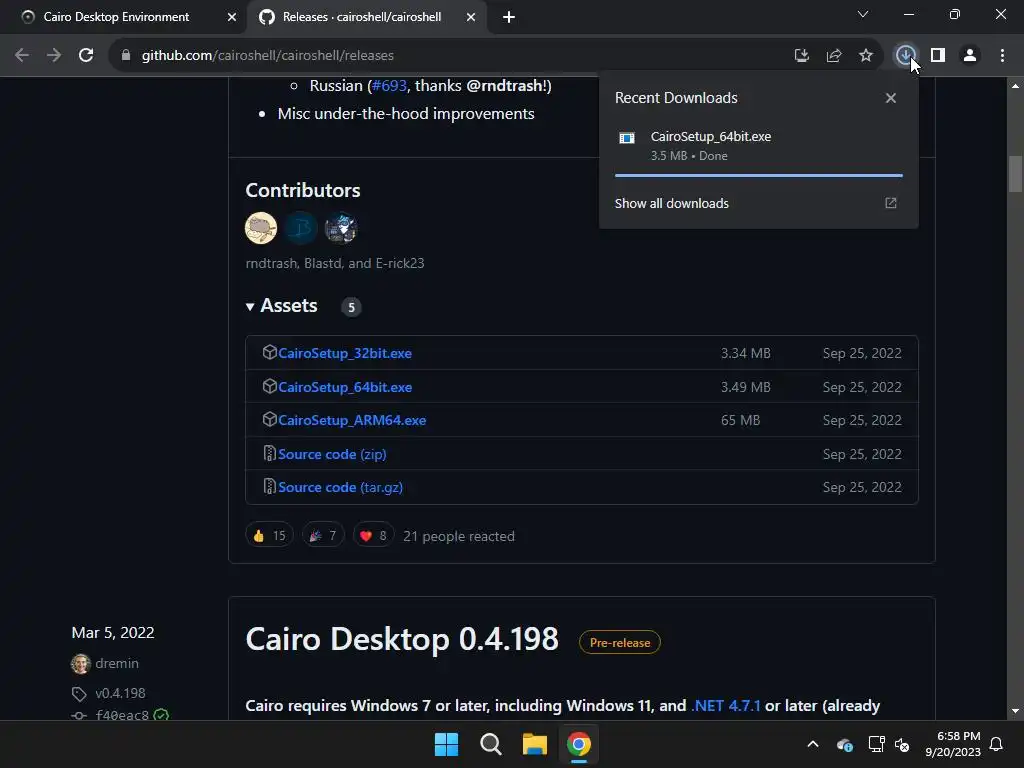View site information via lock icon
This screenshot has height=768, width=1024.
point(126,56)
